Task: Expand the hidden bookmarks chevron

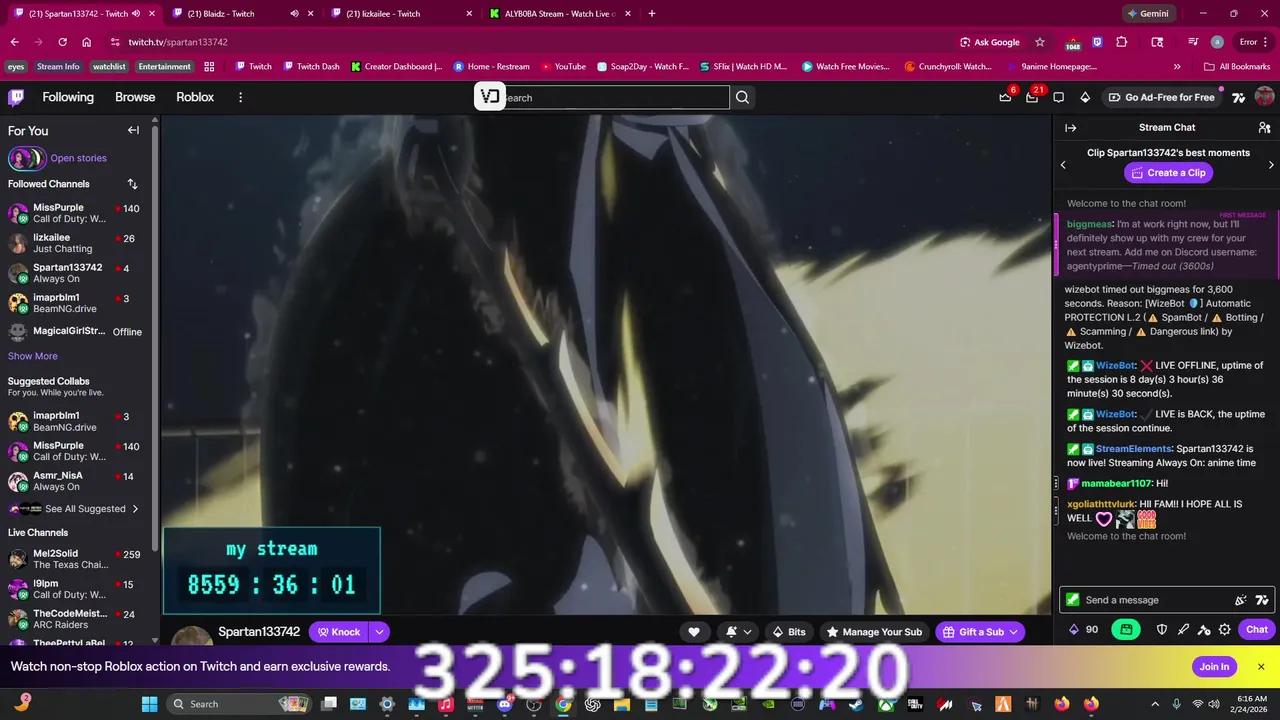Action: click(1177, 67)
